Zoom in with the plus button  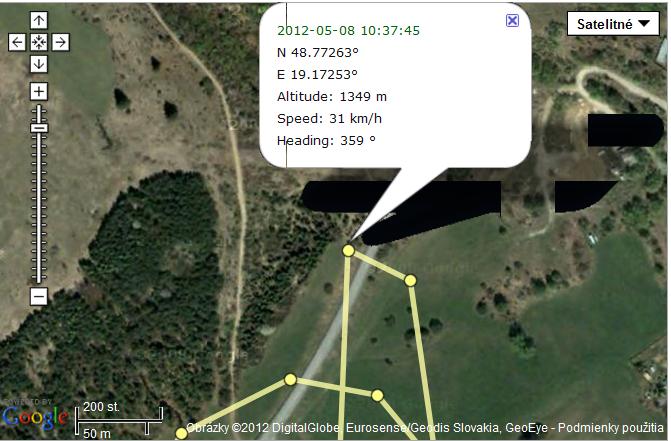(39, 92)
